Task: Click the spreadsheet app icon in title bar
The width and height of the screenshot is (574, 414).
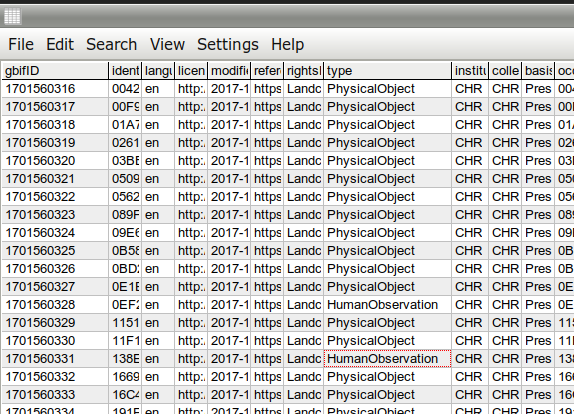Action: click(x=12, y=16)
